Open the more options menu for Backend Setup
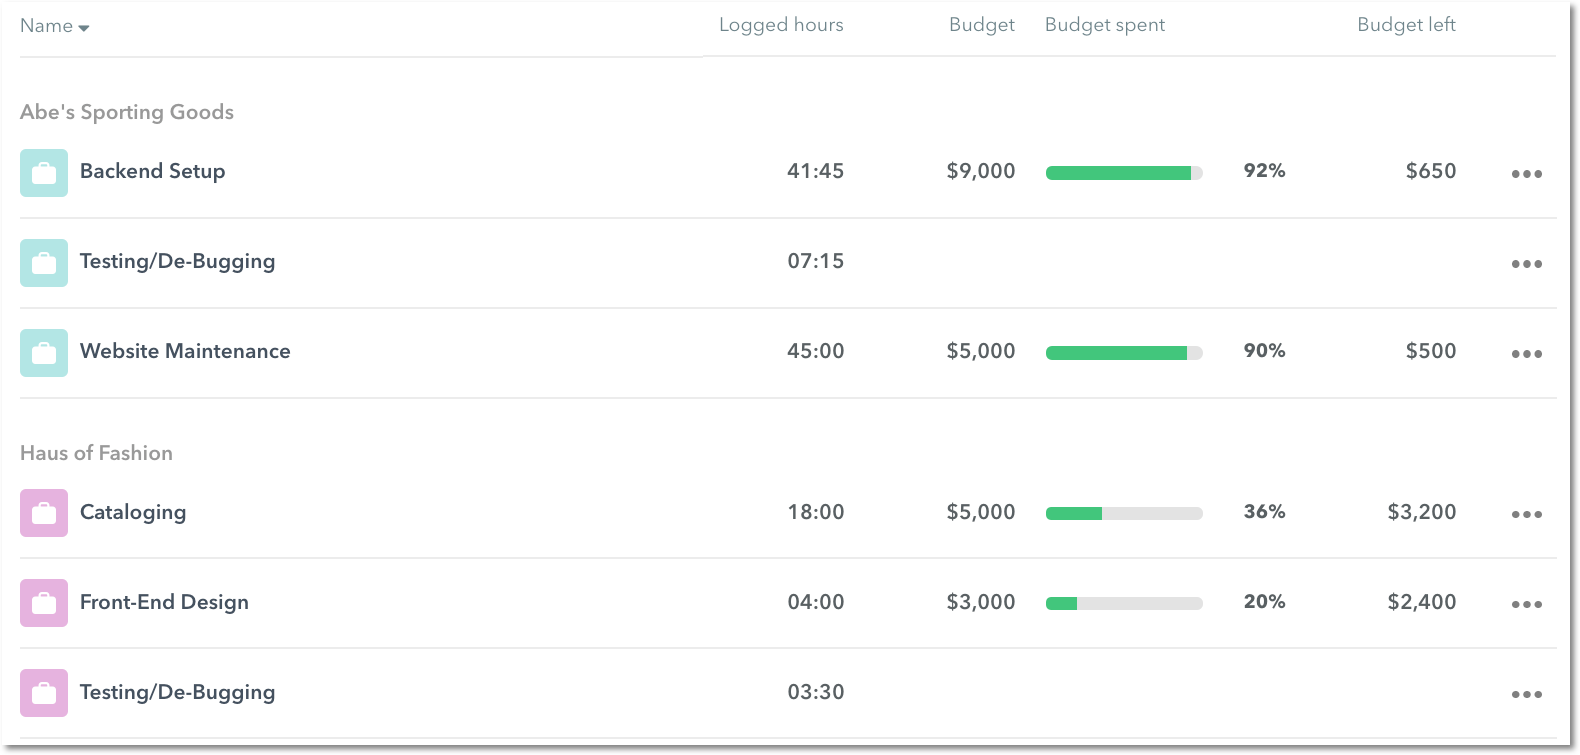Screen dimensions: 1580x755 tap(1526, 174)
